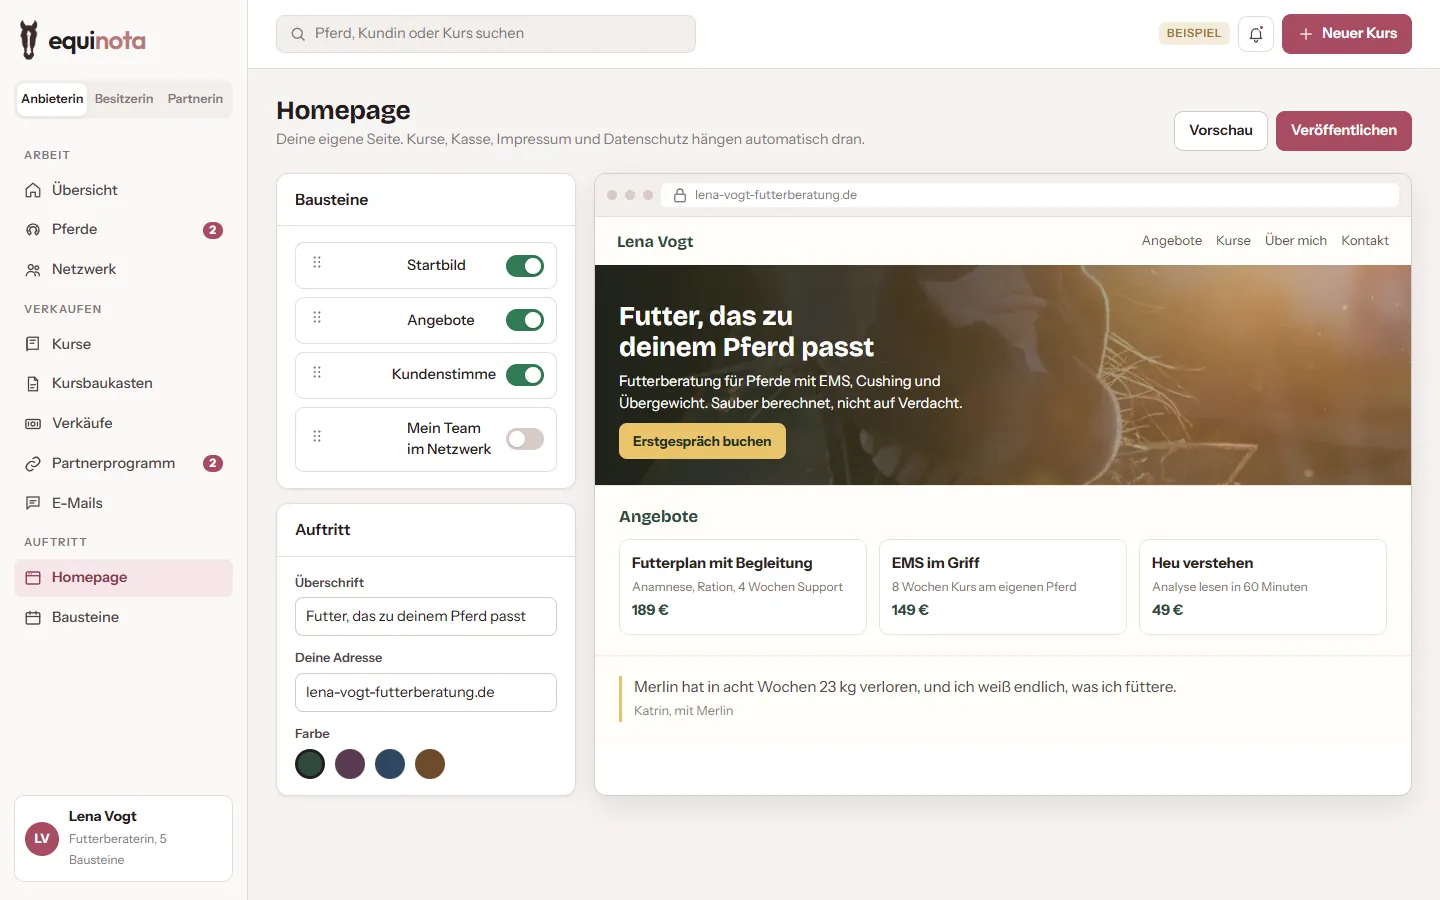Switch to the Besitzerin role tab
Screen dimensions: 1440x900
pos(124,99)
